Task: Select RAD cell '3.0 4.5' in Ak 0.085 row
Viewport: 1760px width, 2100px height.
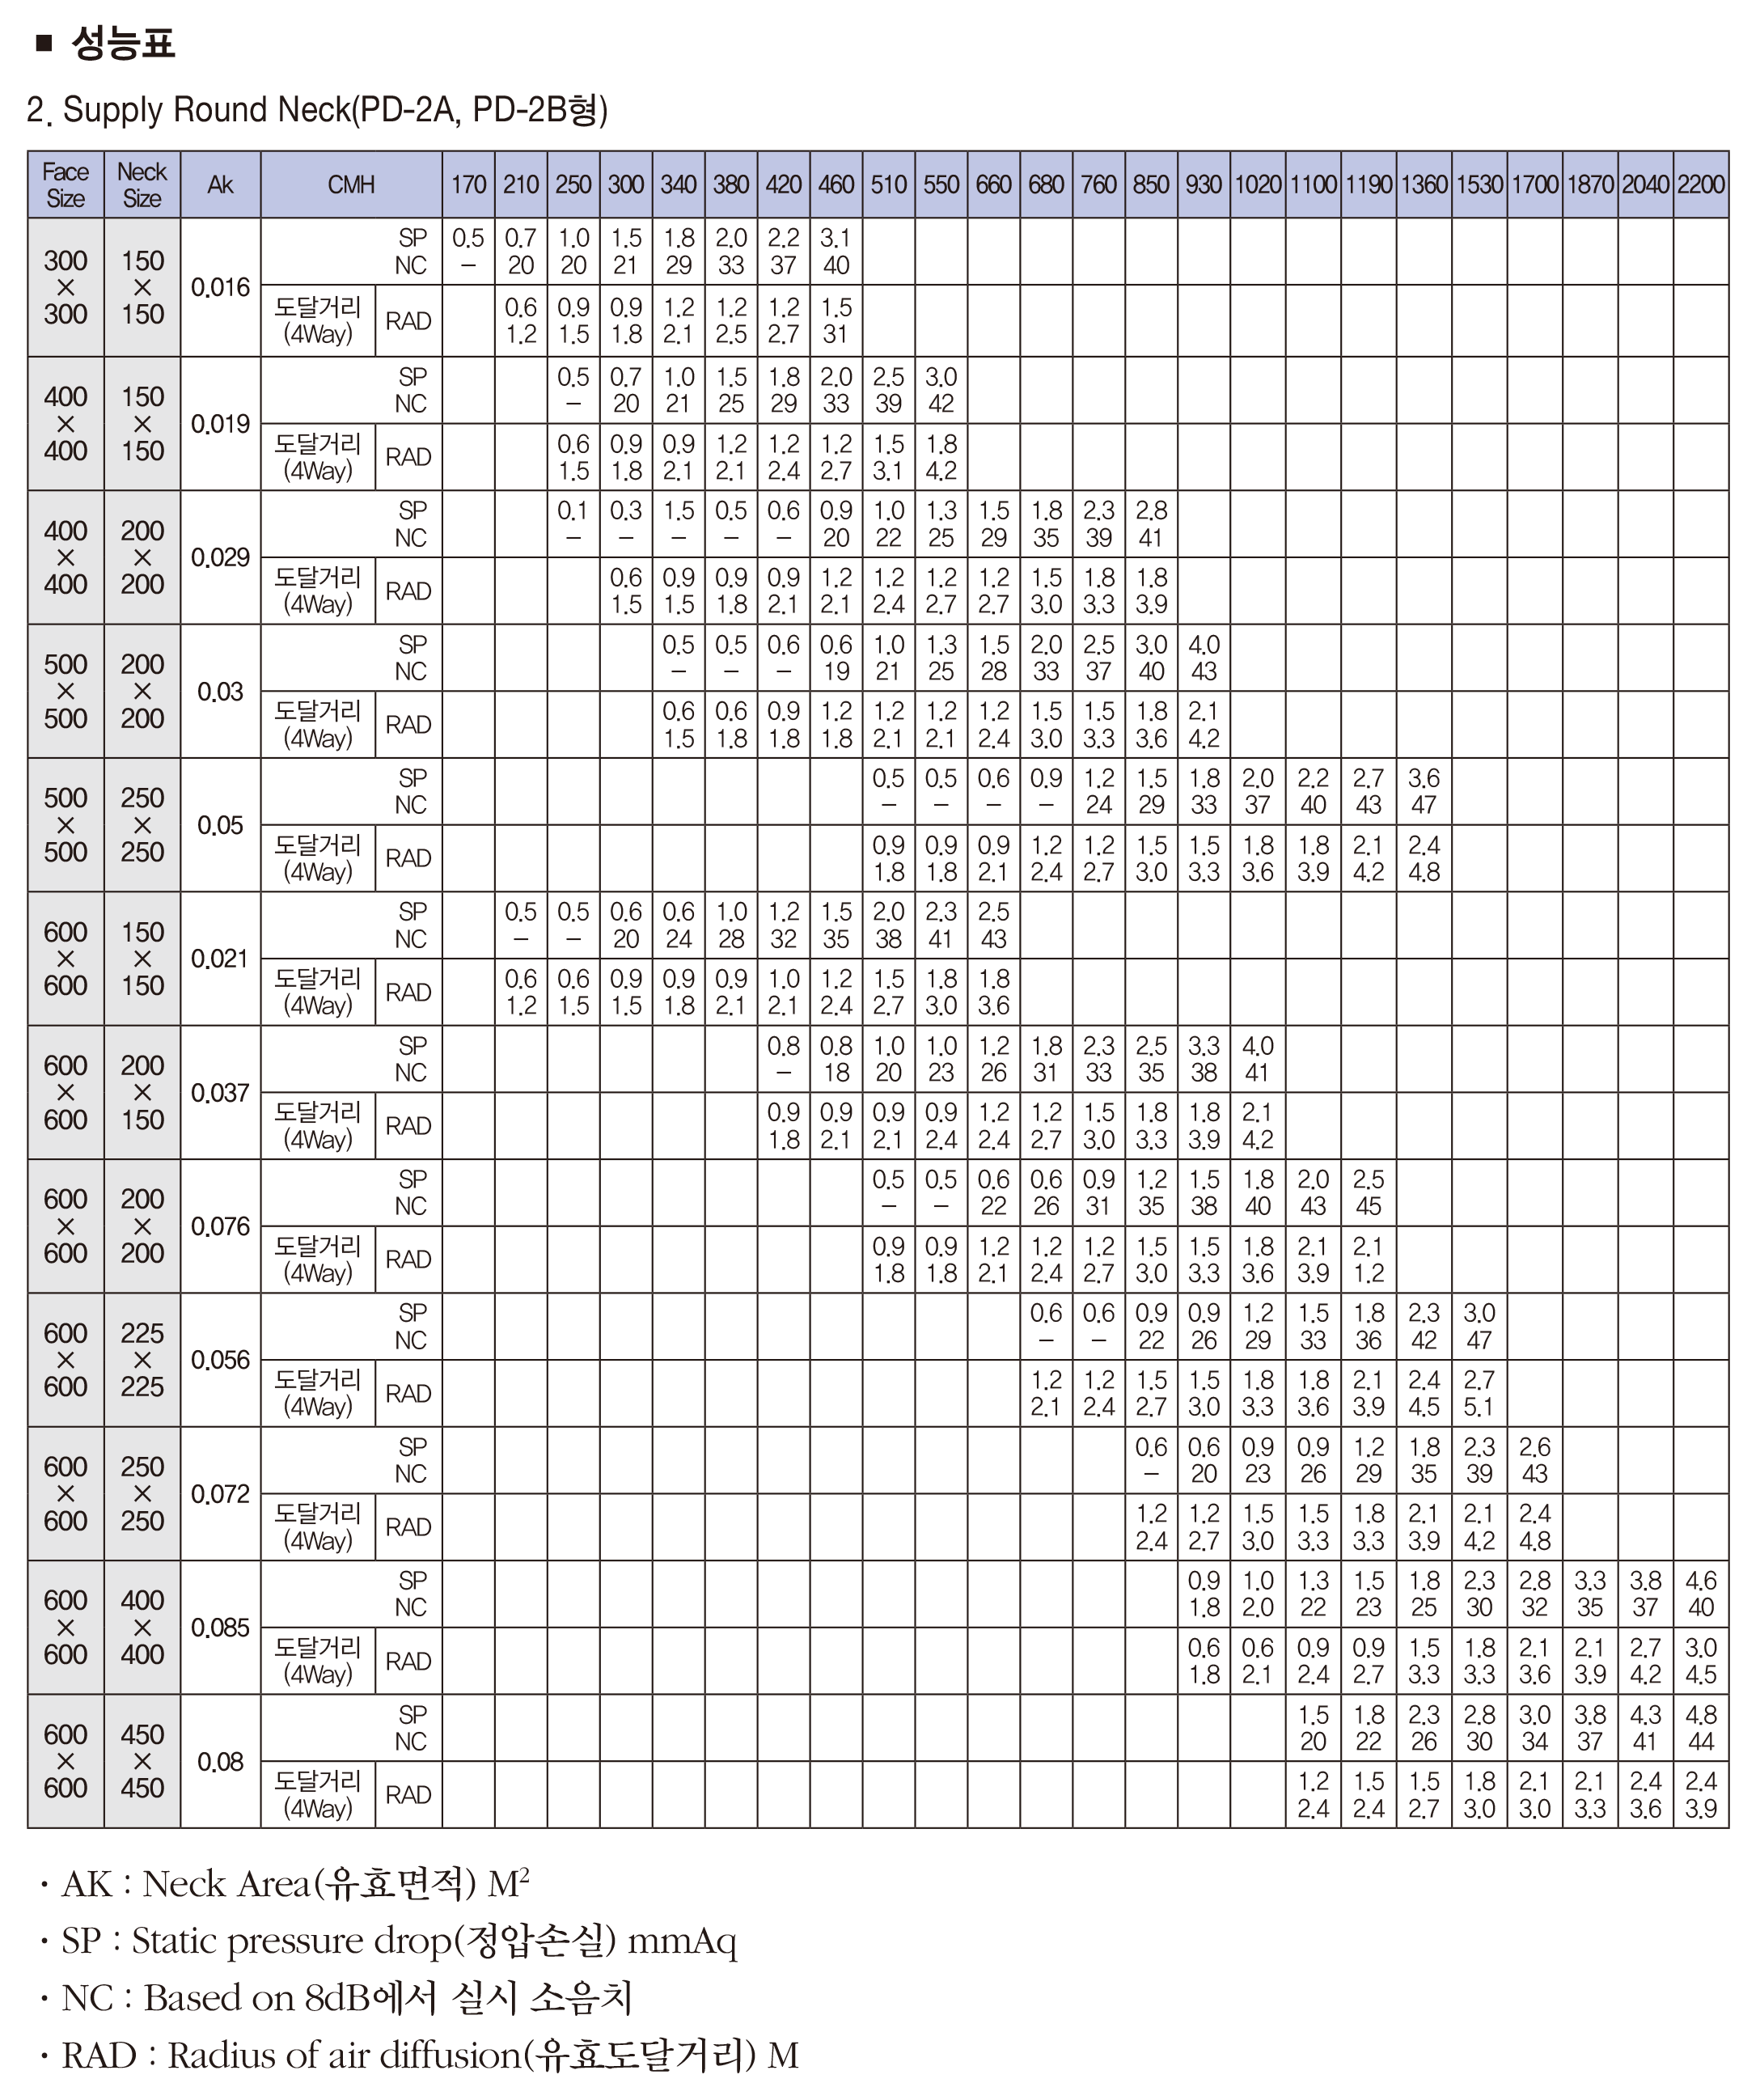Action: click(x=1701, y=1661)
